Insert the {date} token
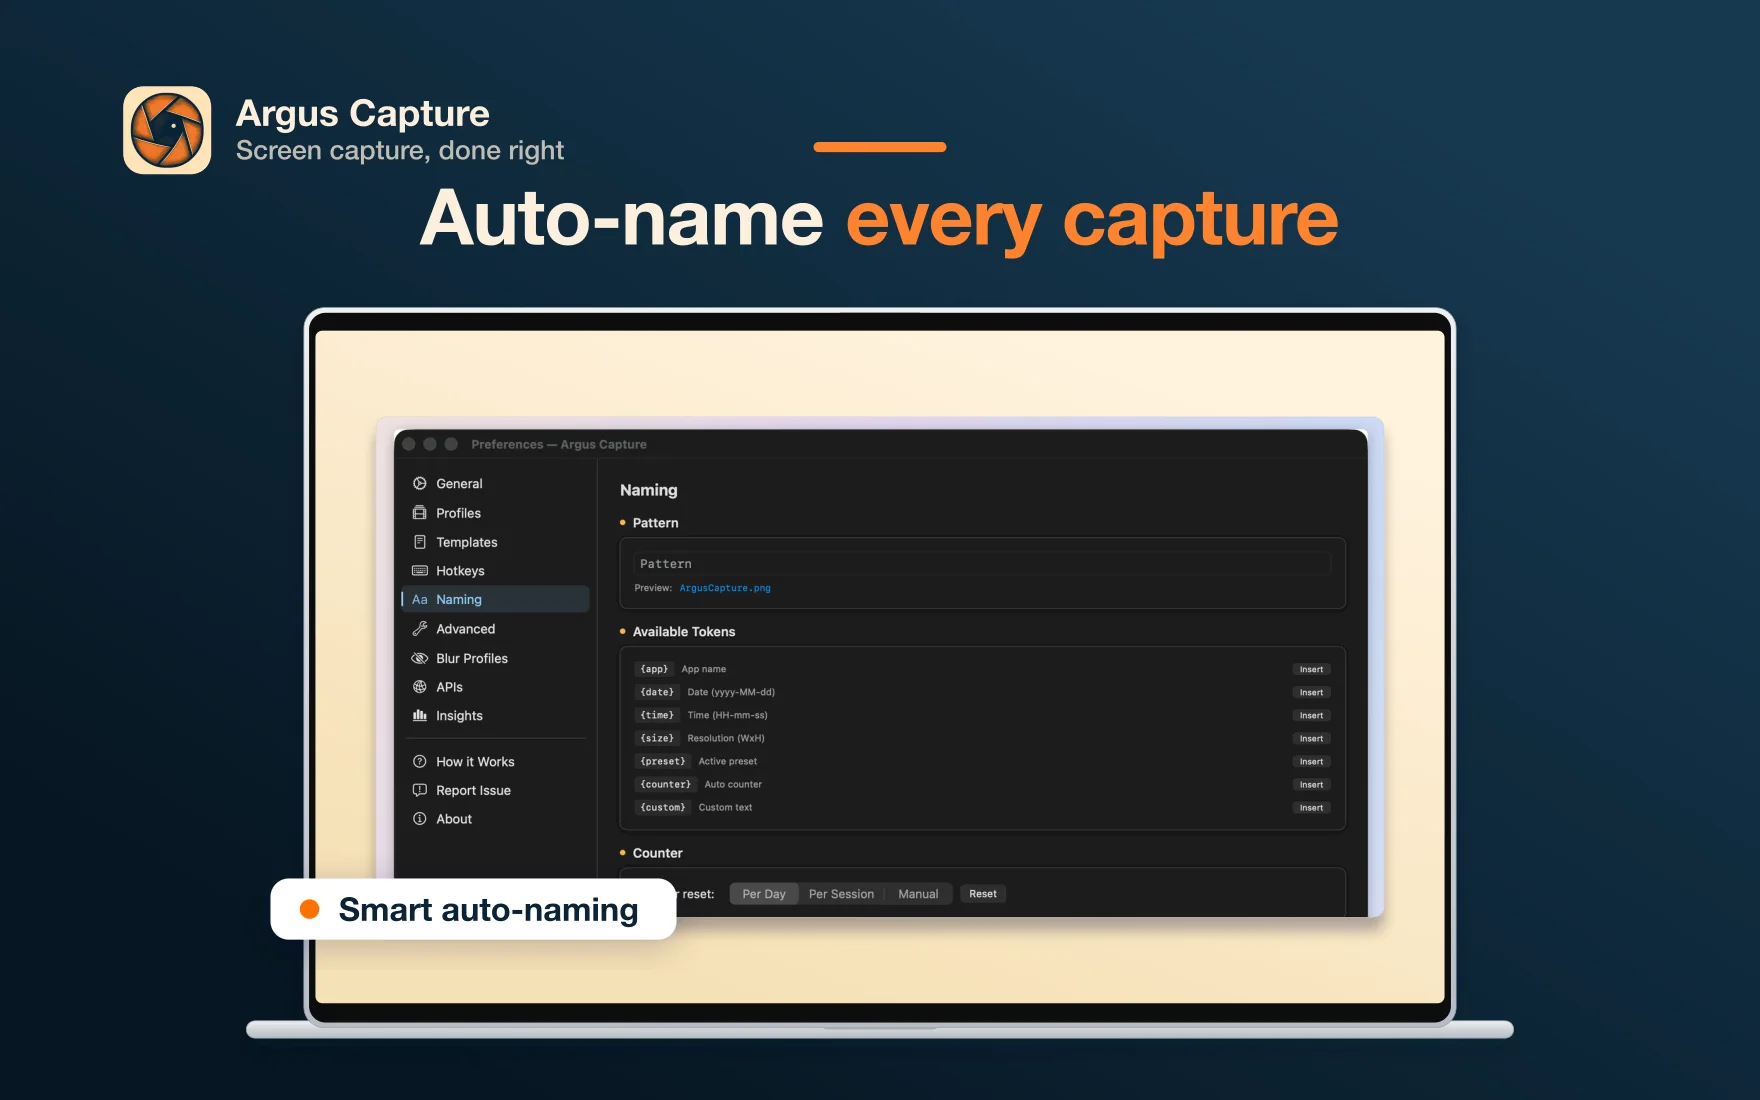 coord(1311,693)
